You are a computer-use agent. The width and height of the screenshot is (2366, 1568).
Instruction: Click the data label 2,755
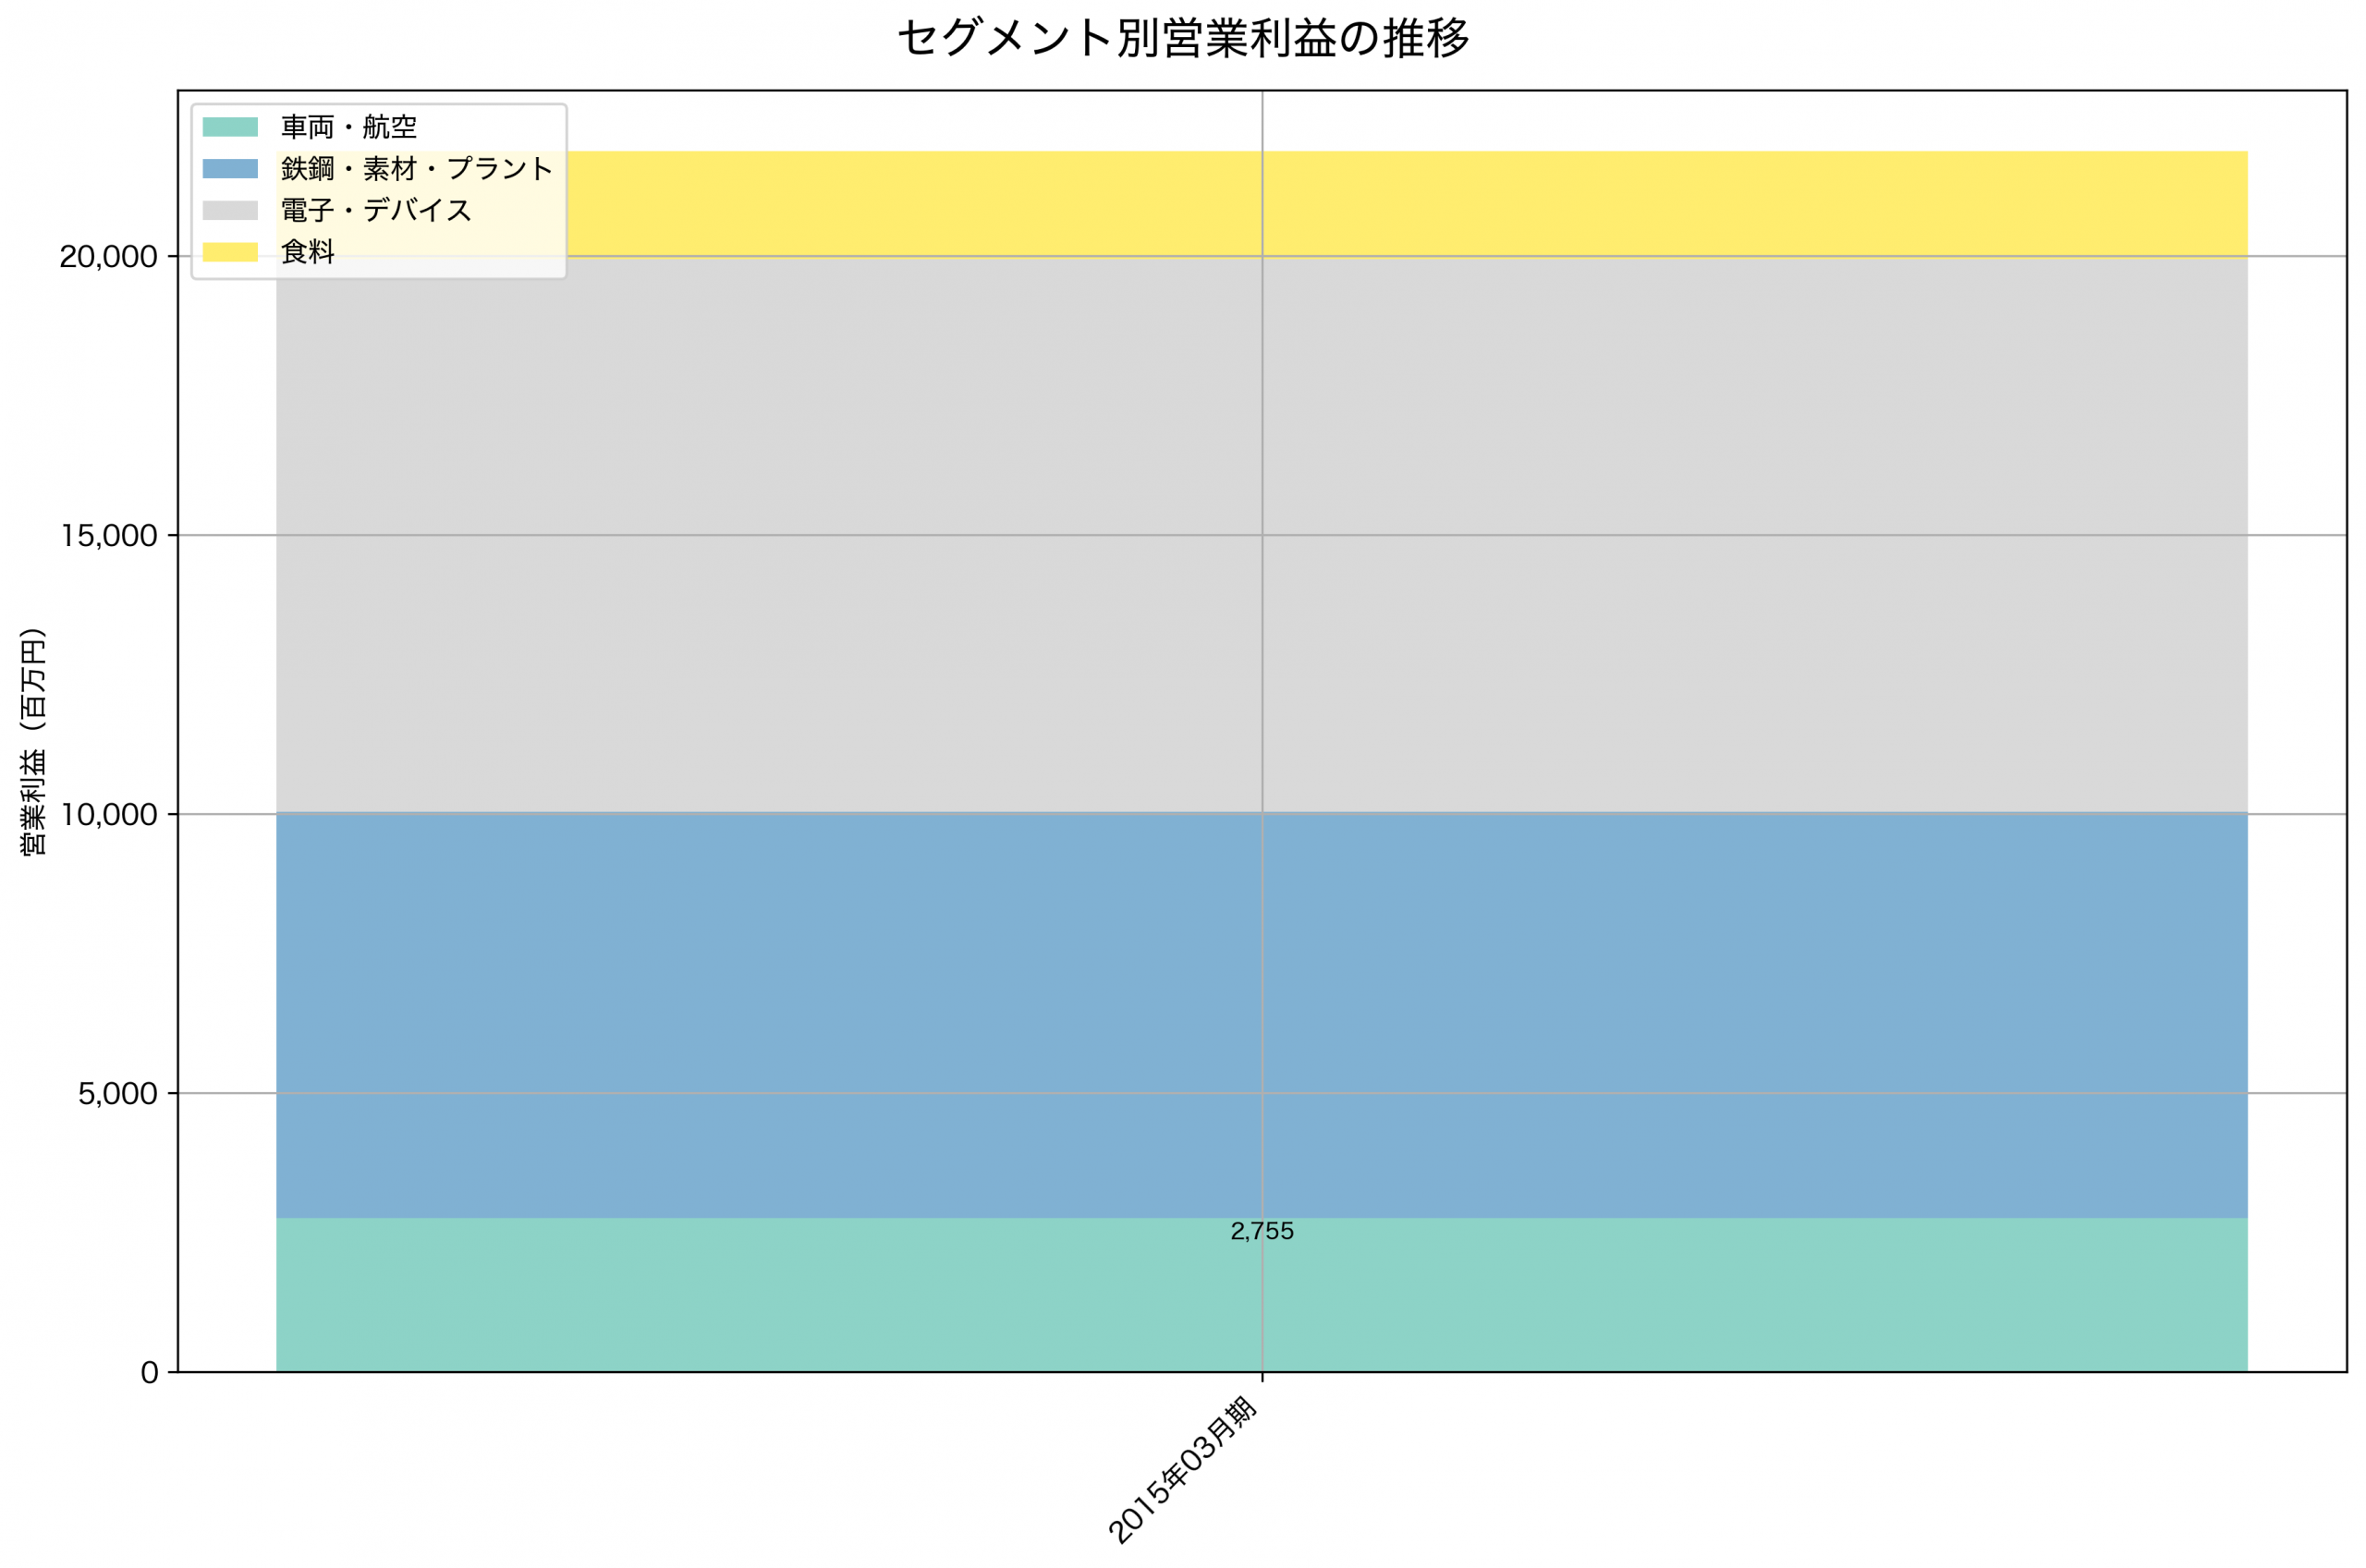pyautogui.click(x=1263, y=1233)
